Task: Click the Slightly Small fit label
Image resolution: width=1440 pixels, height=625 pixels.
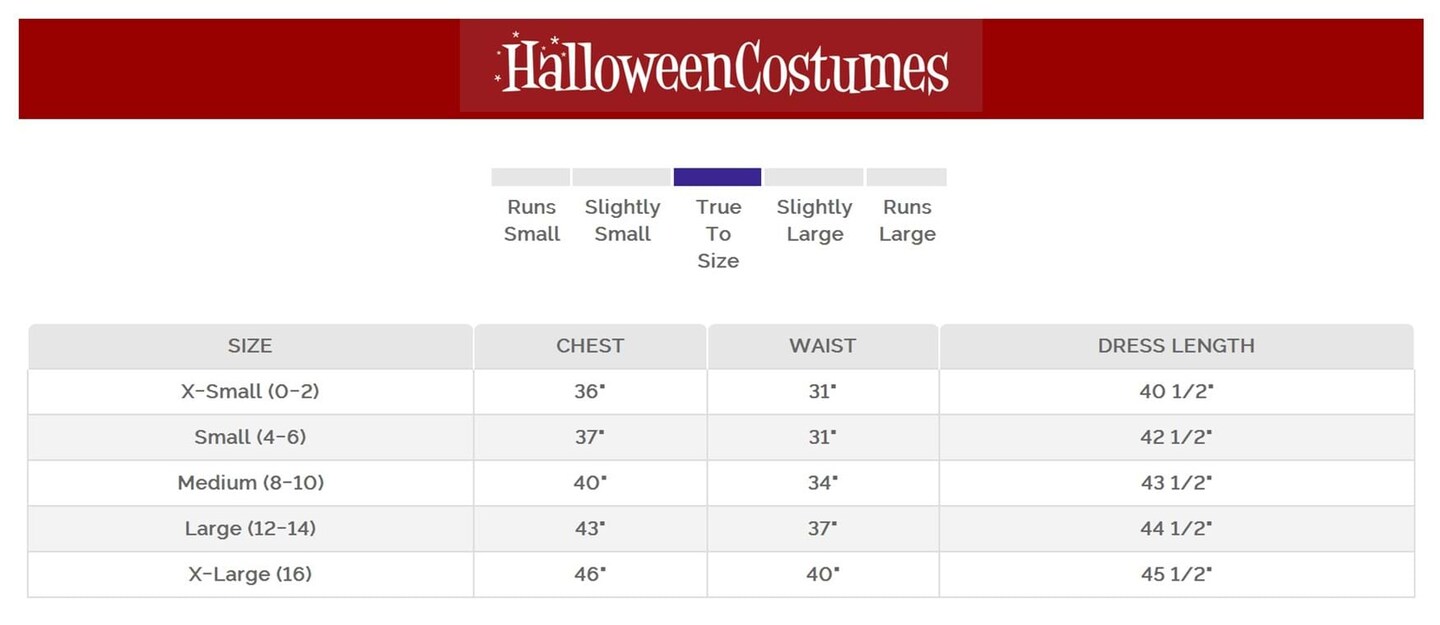Action: pos(622,220)
